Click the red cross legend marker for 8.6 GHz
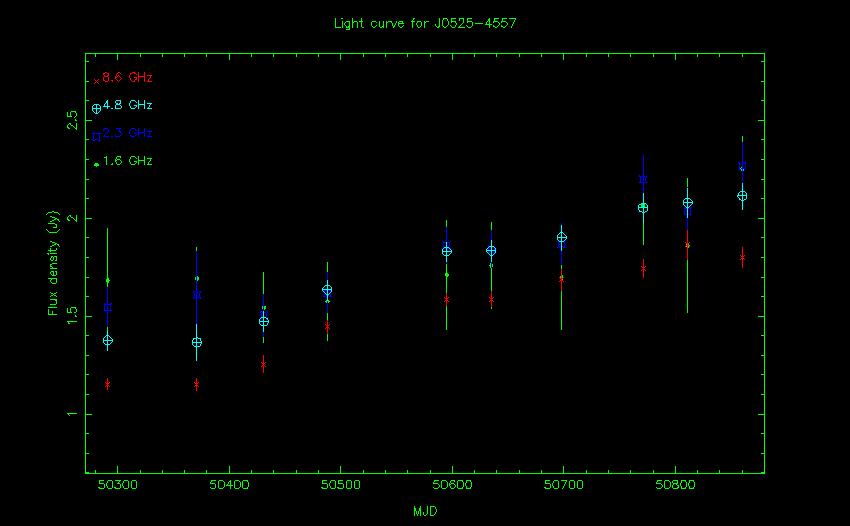This screenshot has width=850, height=526. 96,82
